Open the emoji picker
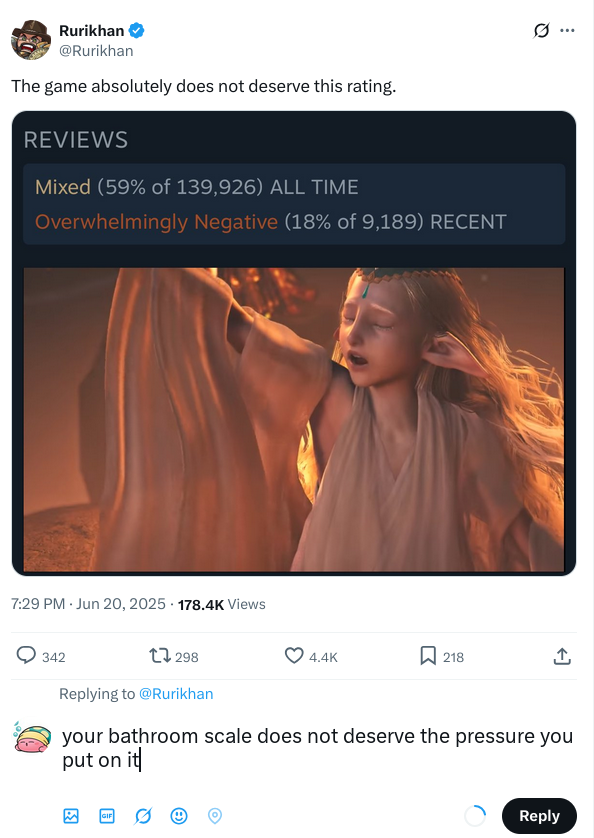This screenshot has height=838, width=594. pos(179,816)
